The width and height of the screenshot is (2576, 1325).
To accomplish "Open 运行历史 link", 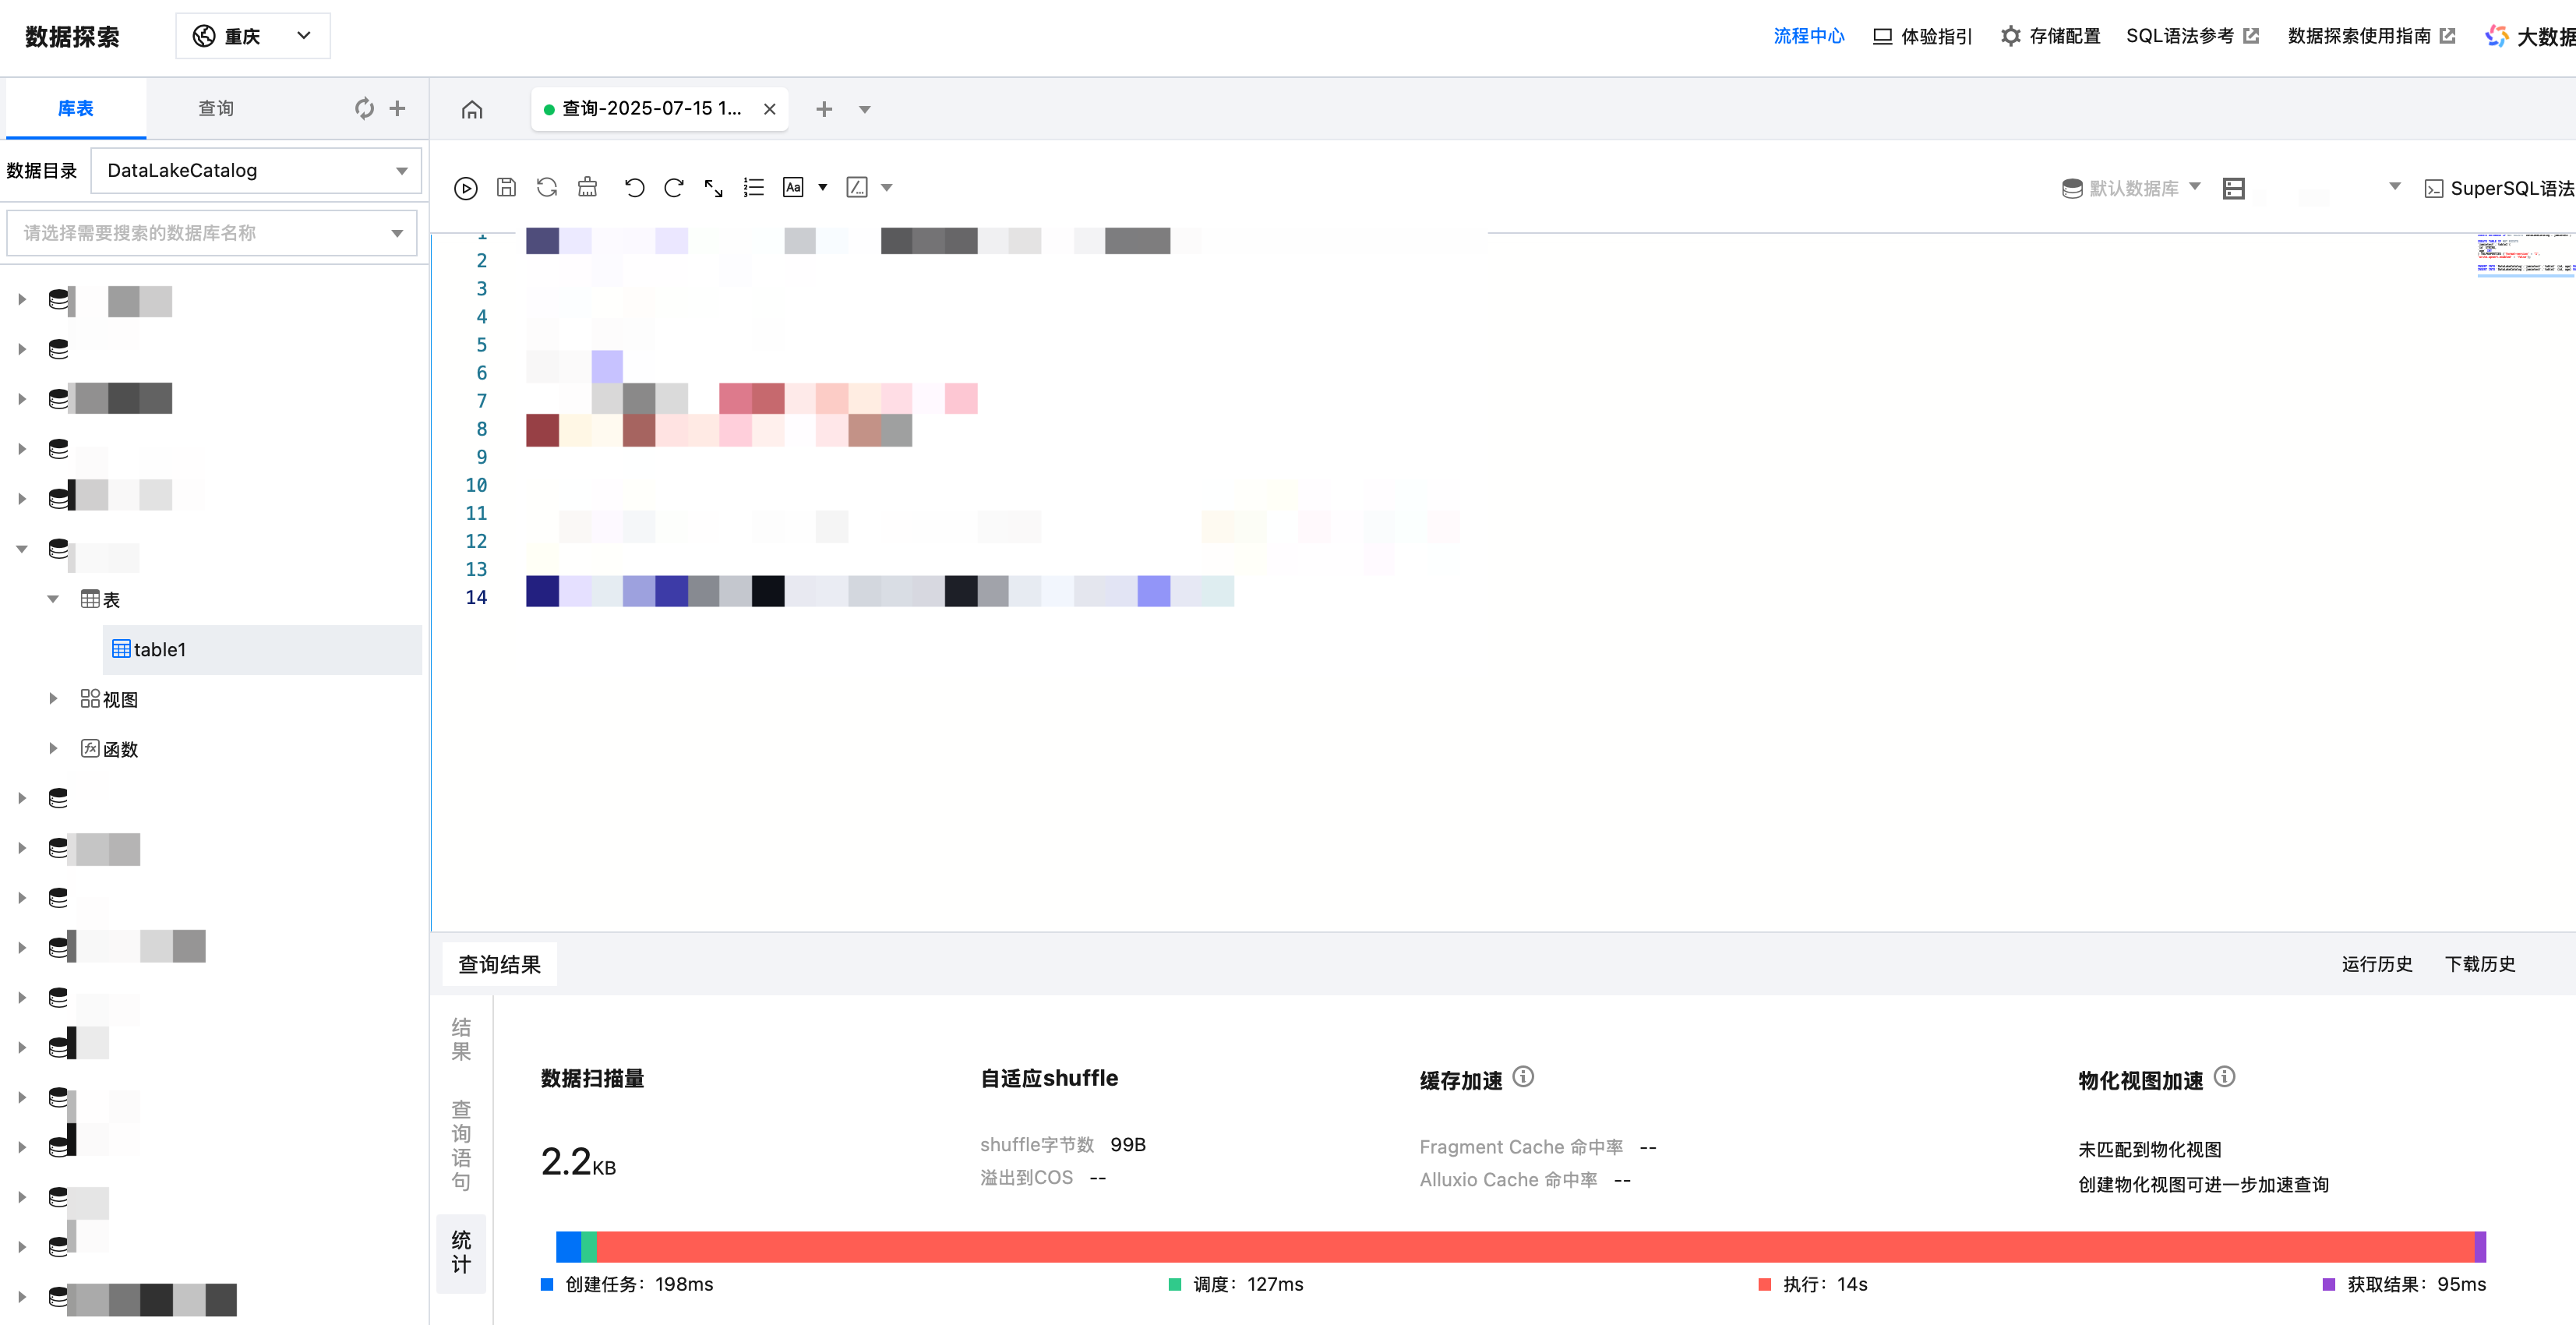I will click(2376, 963).
